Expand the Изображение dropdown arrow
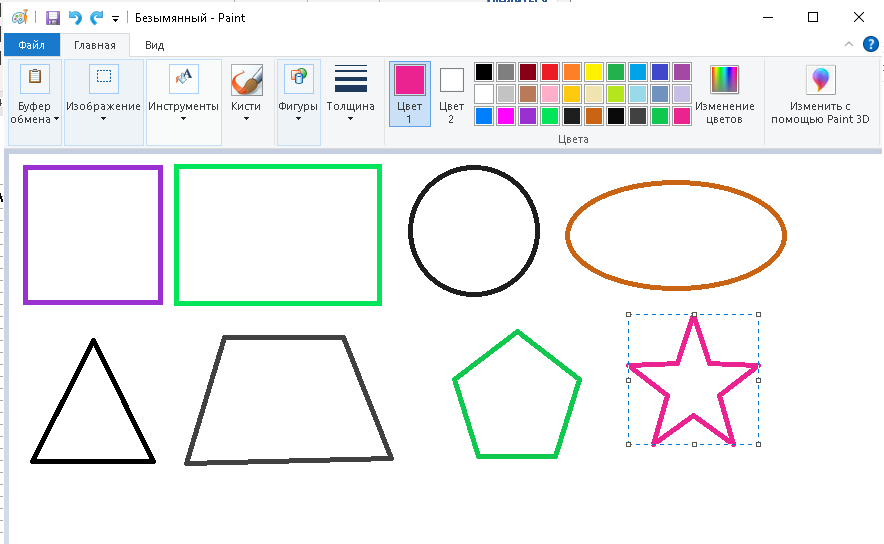Image resolution: width=884 pixels, height=544 pixels. (x=103, y=118)
